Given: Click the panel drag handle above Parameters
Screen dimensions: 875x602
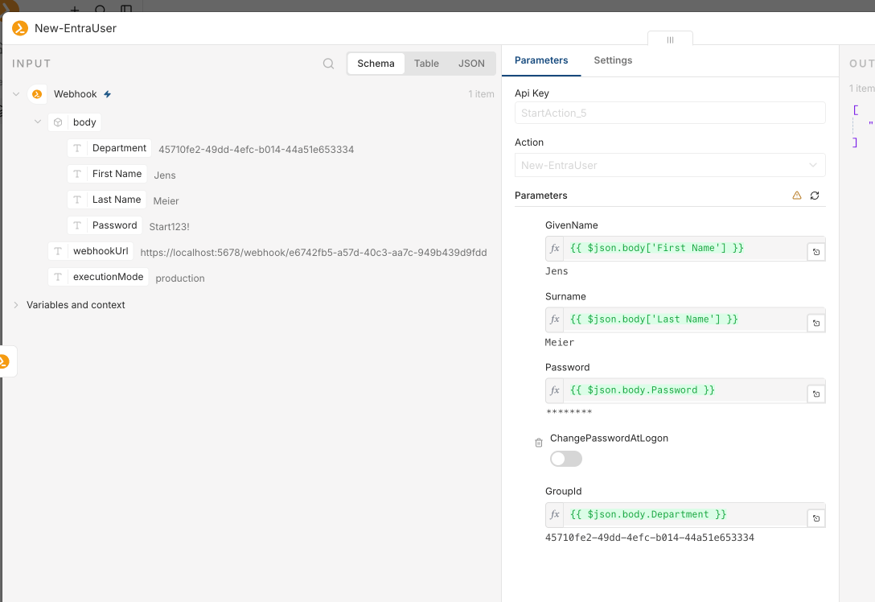Looking at the screenshot, I should (x=670, y=39).
